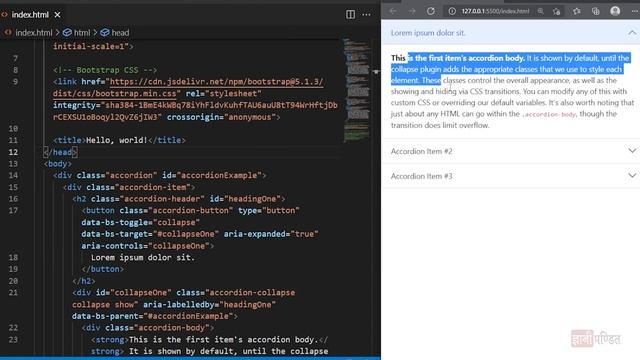
Task: Select the index.html editor tab
Action: [31, 15]
